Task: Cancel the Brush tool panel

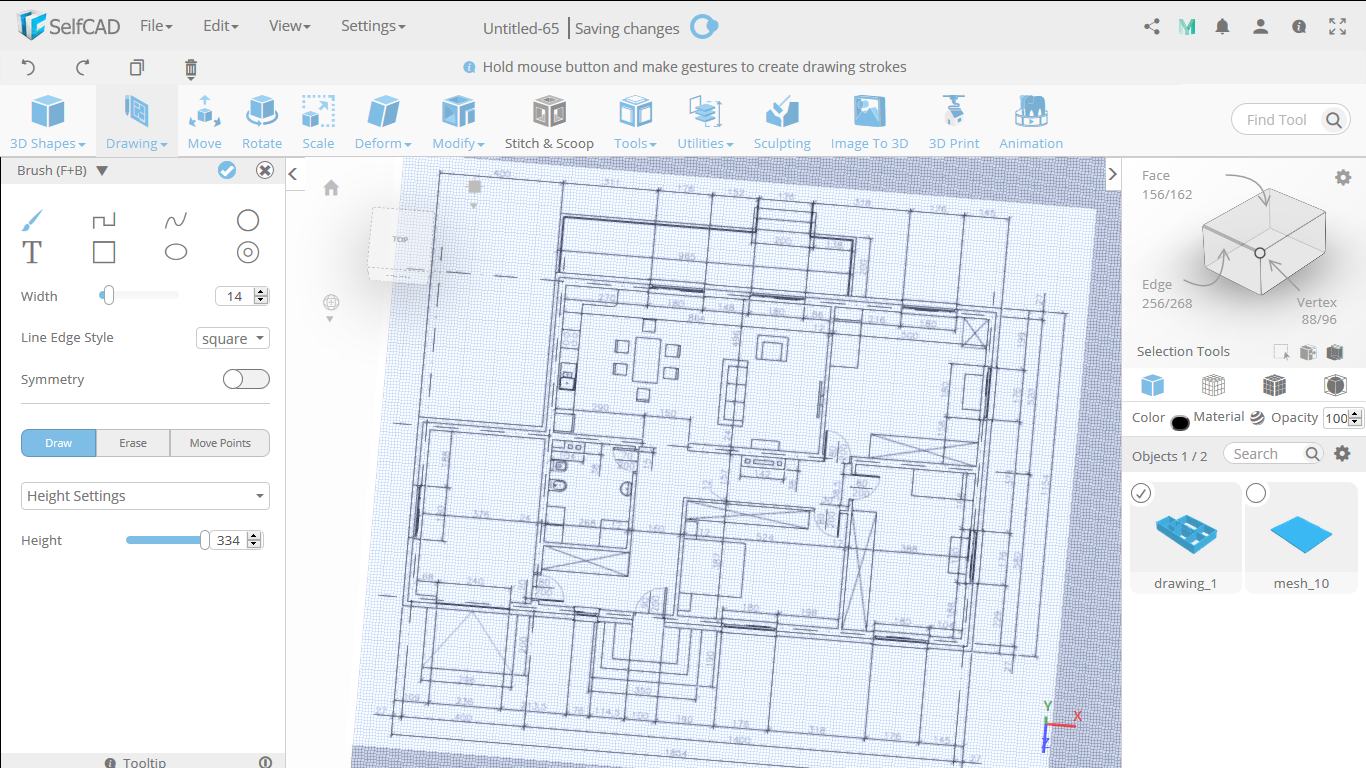Action: (265, 170)
